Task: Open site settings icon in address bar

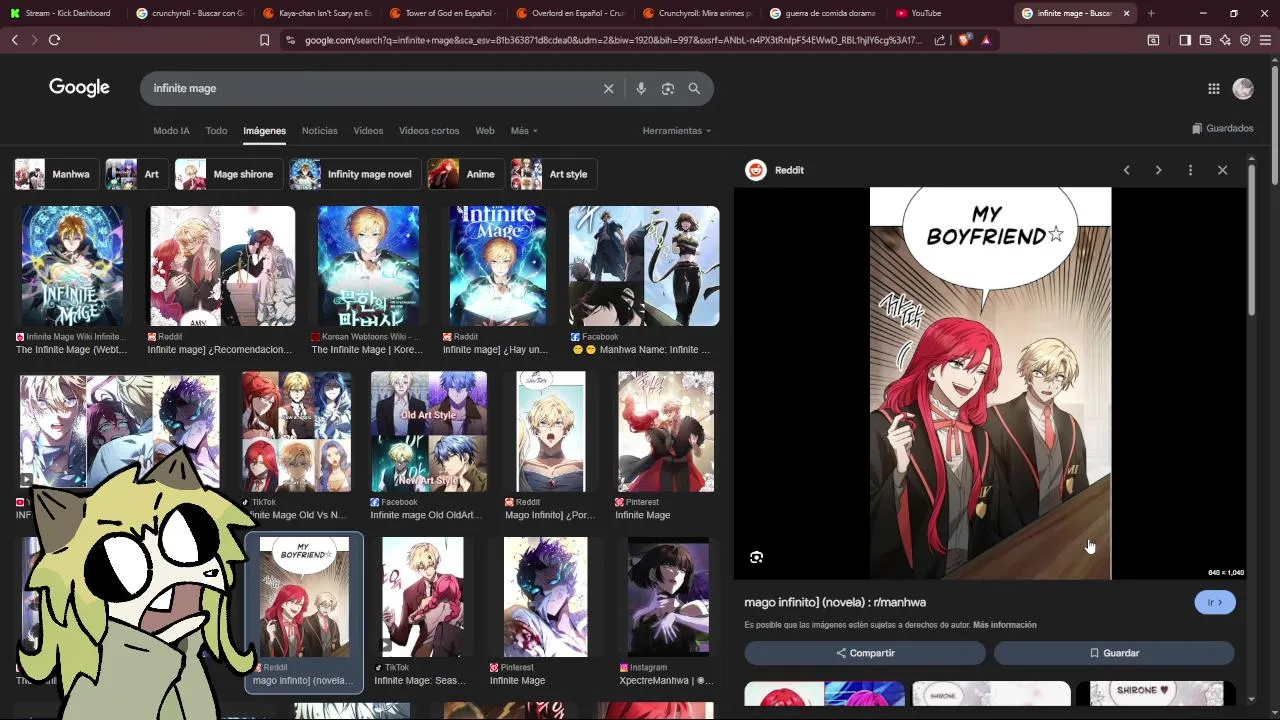Action: click(290, 40)
